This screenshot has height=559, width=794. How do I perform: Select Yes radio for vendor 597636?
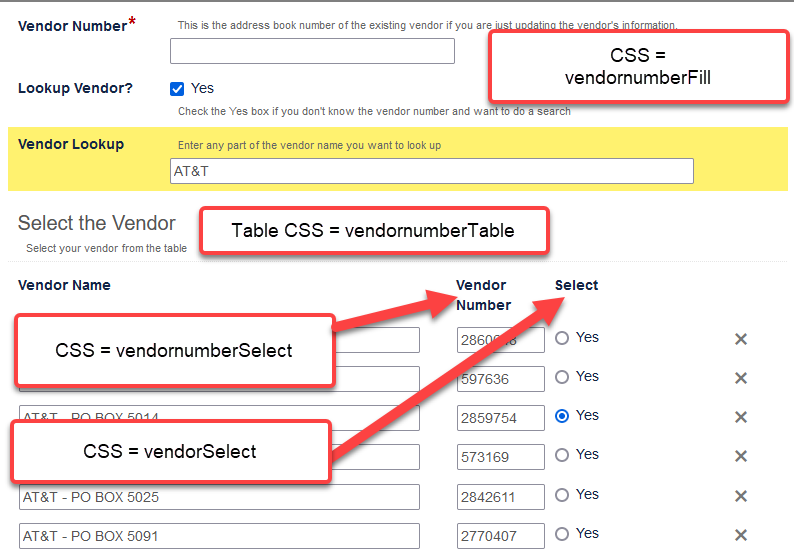click(x=562, y=377)
